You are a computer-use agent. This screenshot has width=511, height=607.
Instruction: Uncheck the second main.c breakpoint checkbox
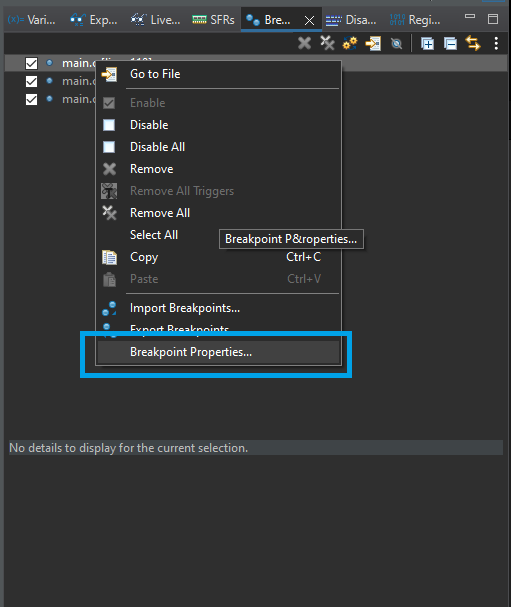click(x=31, y=81)
